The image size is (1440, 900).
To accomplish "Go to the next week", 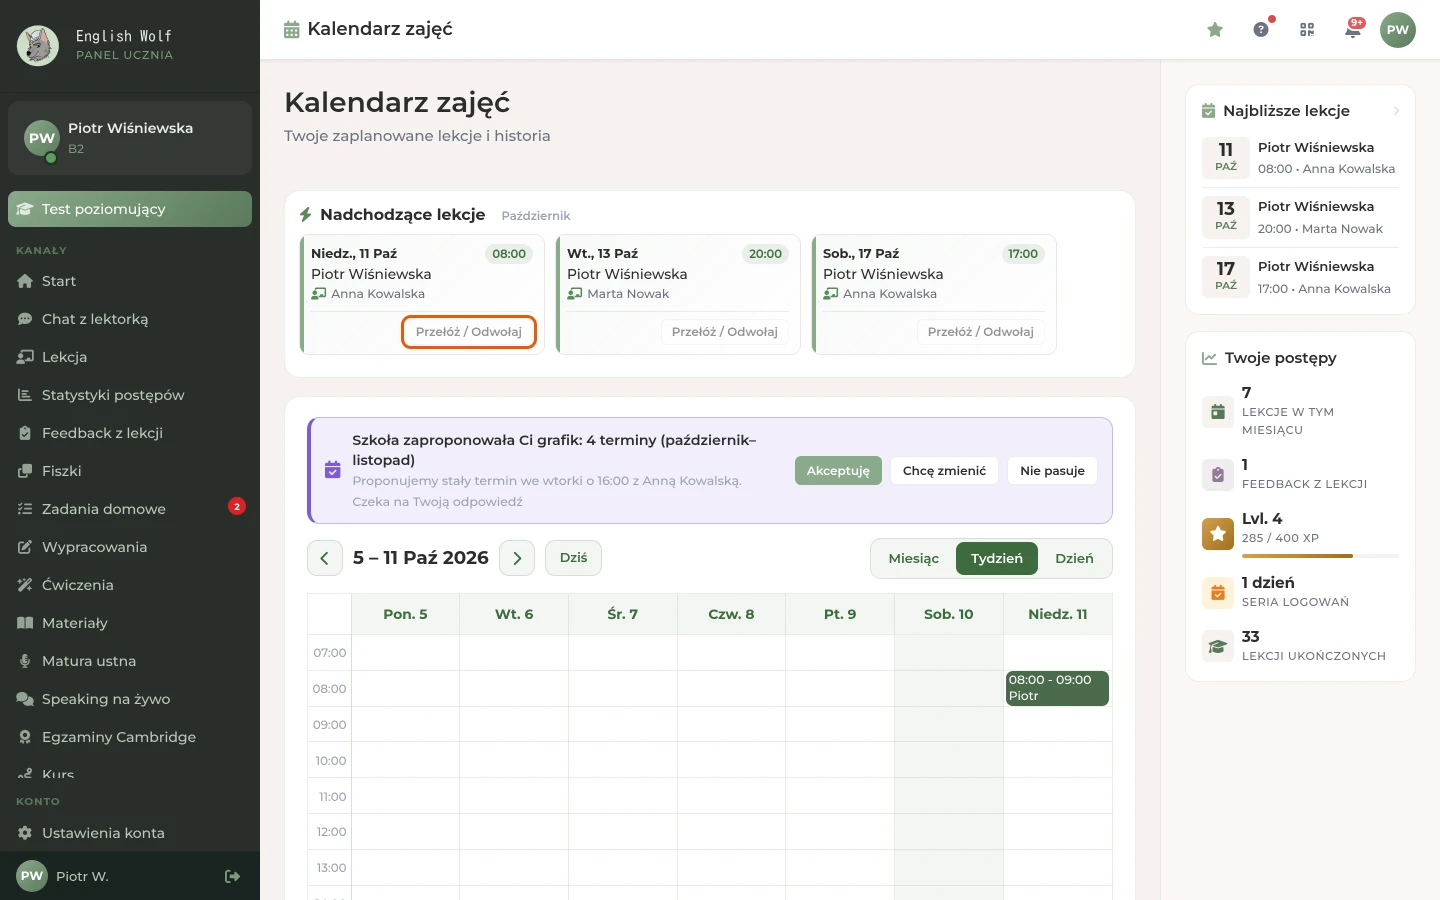I will pyautogui.click(x=517, y=558).
